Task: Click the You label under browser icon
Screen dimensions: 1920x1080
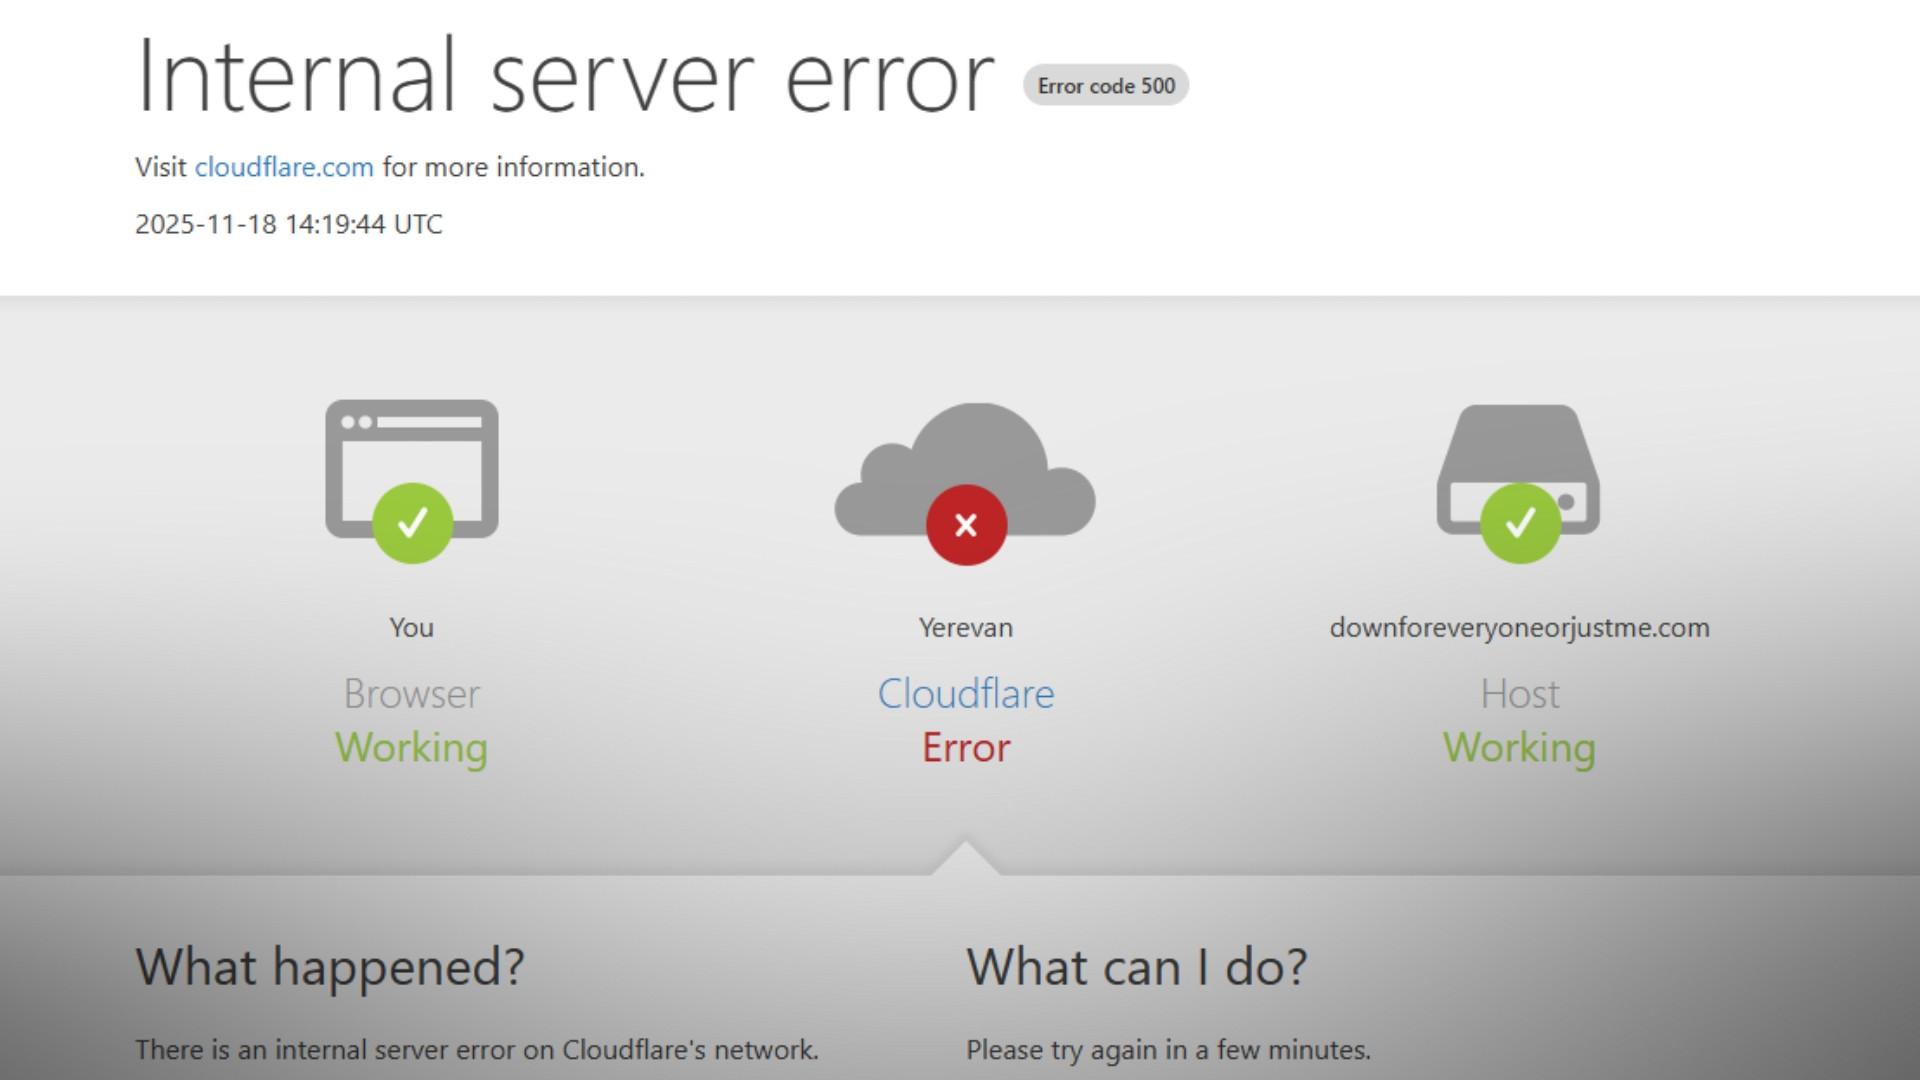Action: tap(411, 628)
